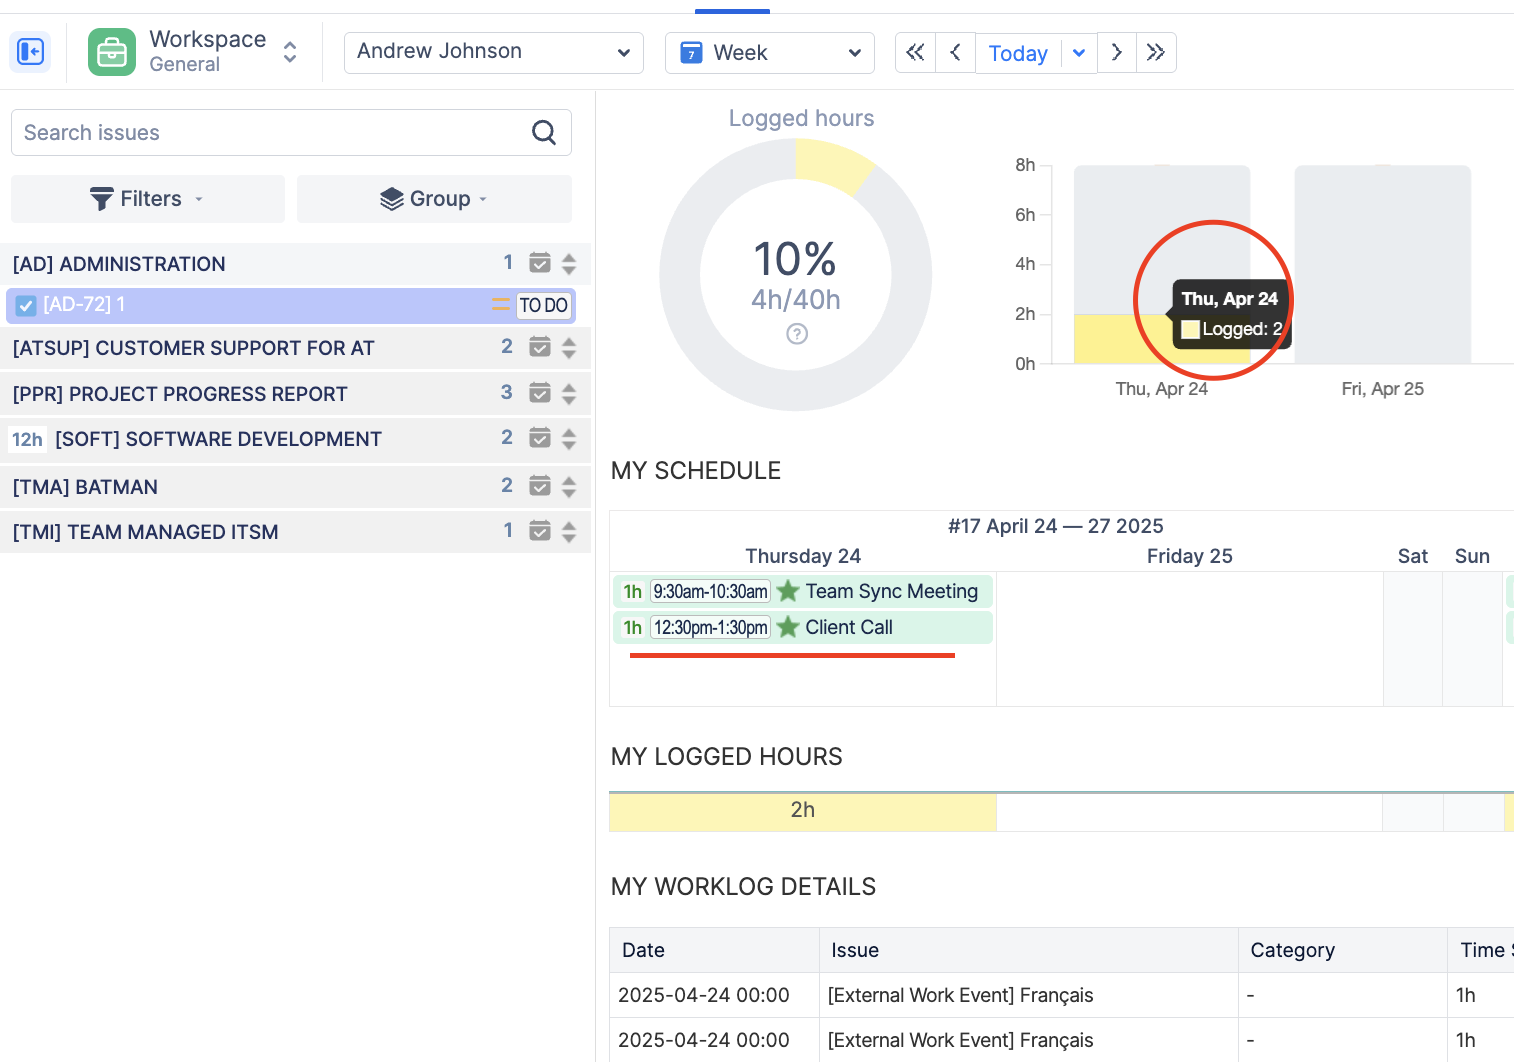Open the Week view dropdown
The image size is (1514, 1062).
click(x=769, y=53)
